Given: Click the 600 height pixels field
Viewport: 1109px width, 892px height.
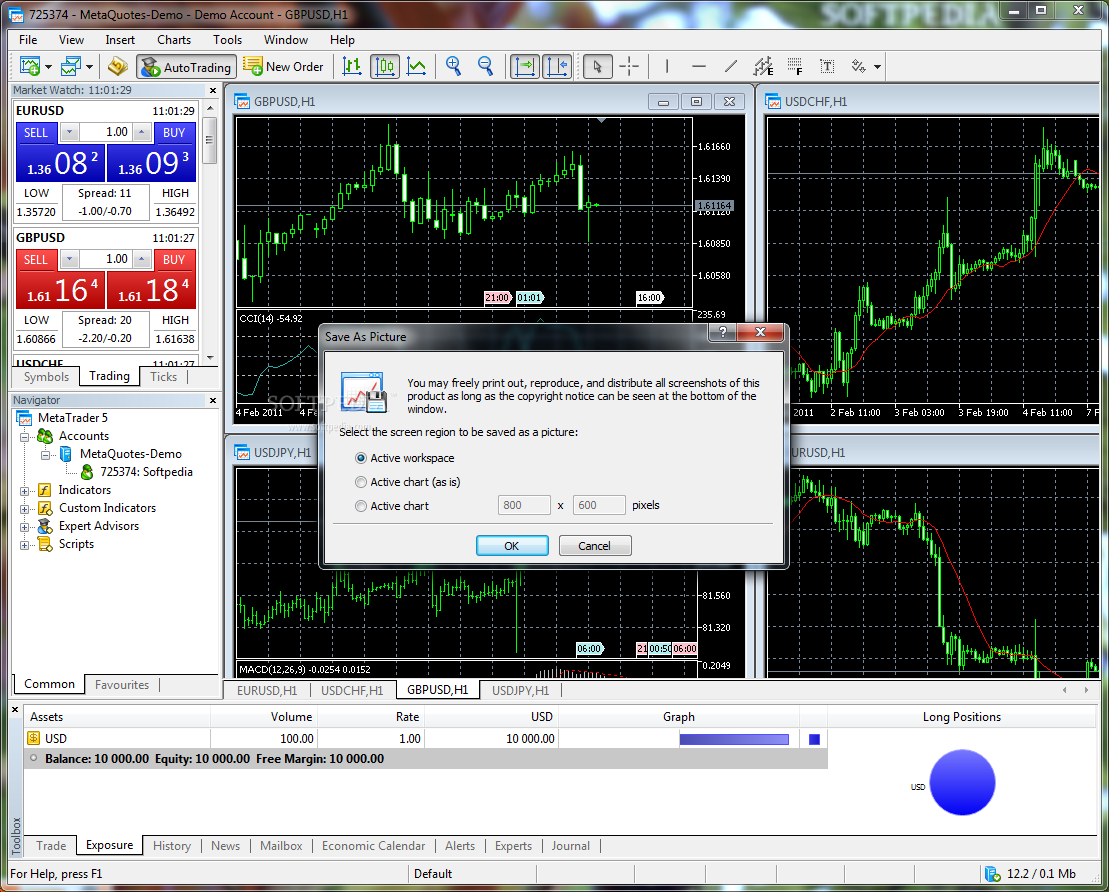Looking at the screenshot, I should point(599,505).
